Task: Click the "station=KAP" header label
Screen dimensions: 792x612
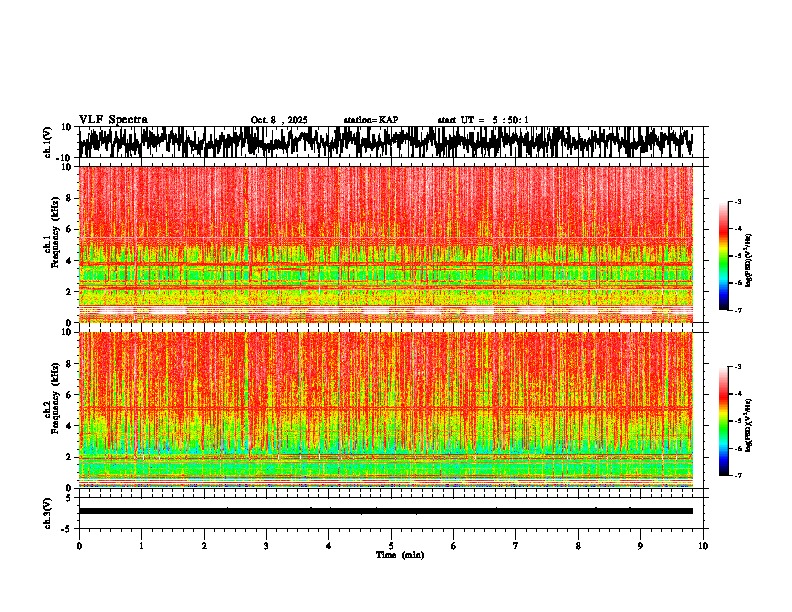Action: [371, 120]
